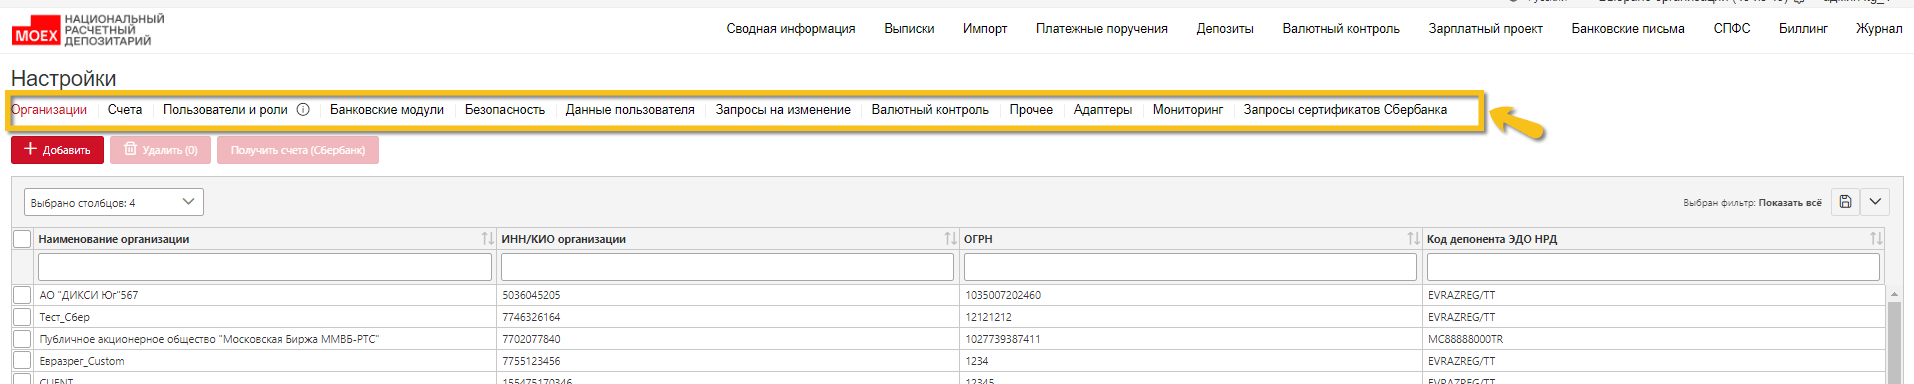Click Получить счета (Сбербанк) button
The width and height of the screenshot is (1914, 384).
coord(298,150)
